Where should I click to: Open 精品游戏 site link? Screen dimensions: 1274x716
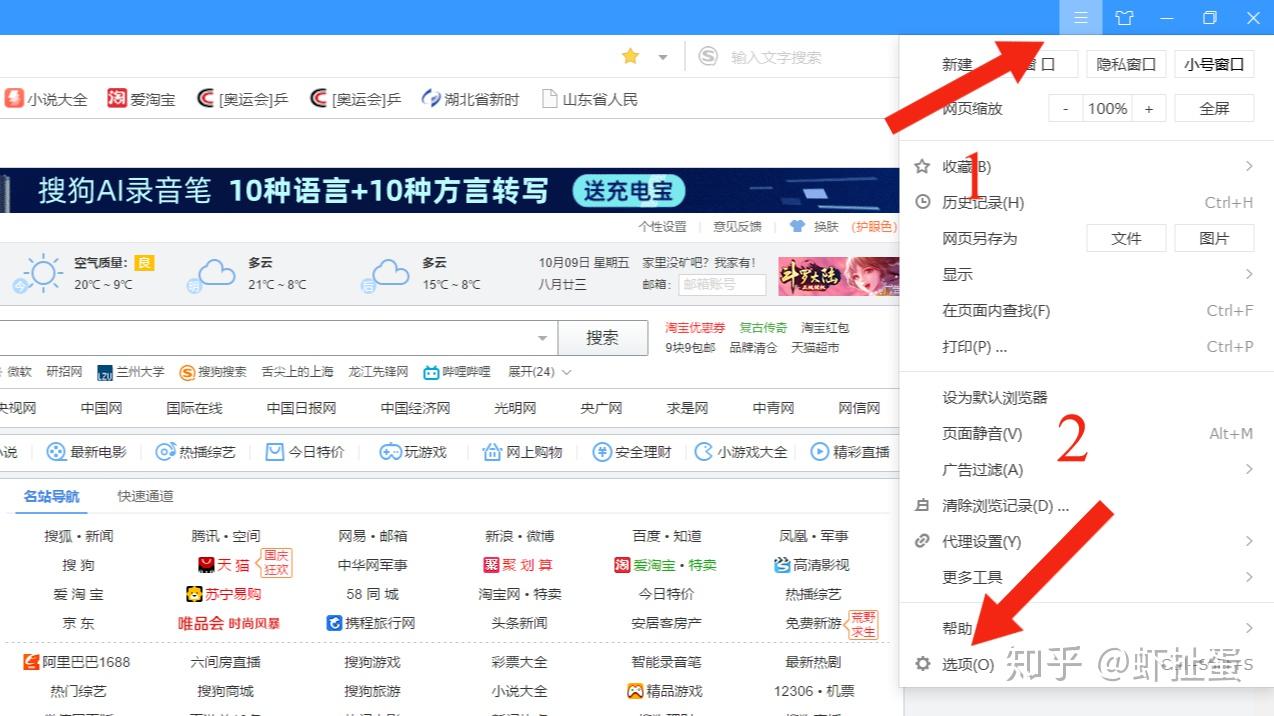click(664, 691)
